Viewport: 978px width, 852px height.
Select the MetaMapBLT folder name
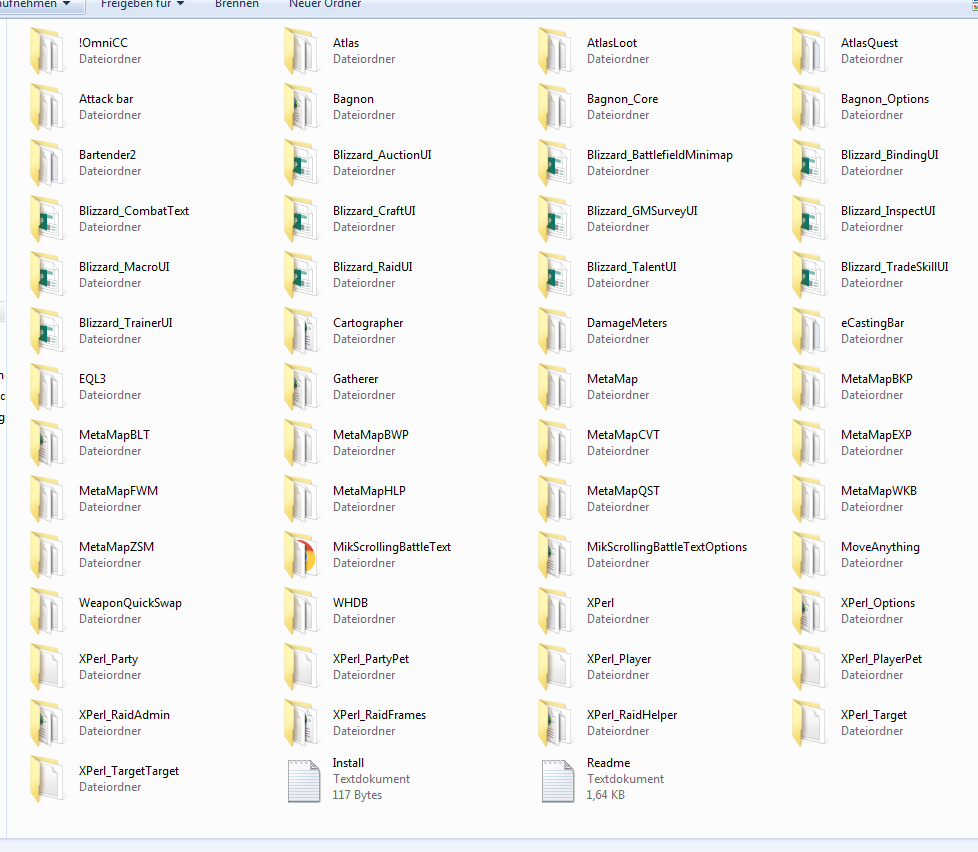tap(114, 435)
